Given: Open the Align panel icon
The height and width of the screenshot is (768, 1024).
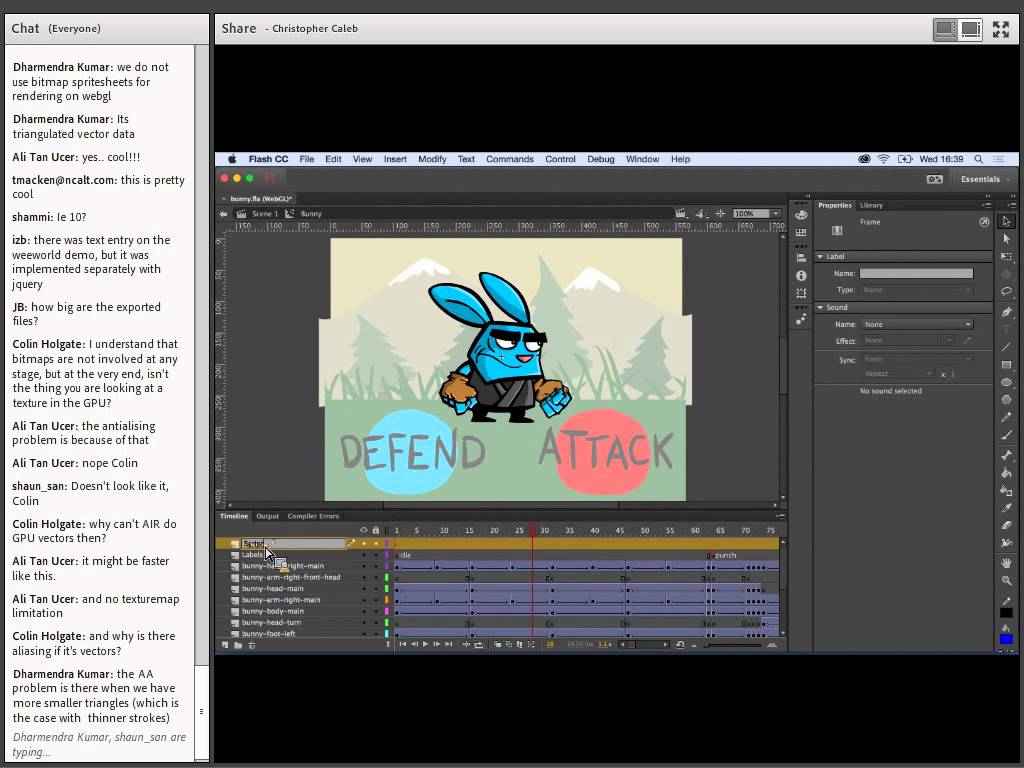Looking at the screenshot, I should (x=801, y=258).
